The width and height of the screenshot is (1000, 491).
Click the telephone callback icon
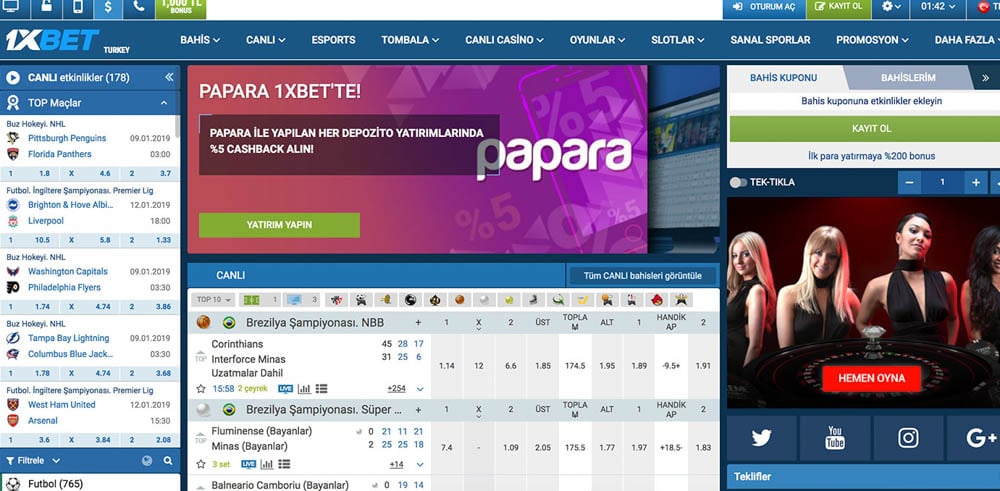point(138,7)
